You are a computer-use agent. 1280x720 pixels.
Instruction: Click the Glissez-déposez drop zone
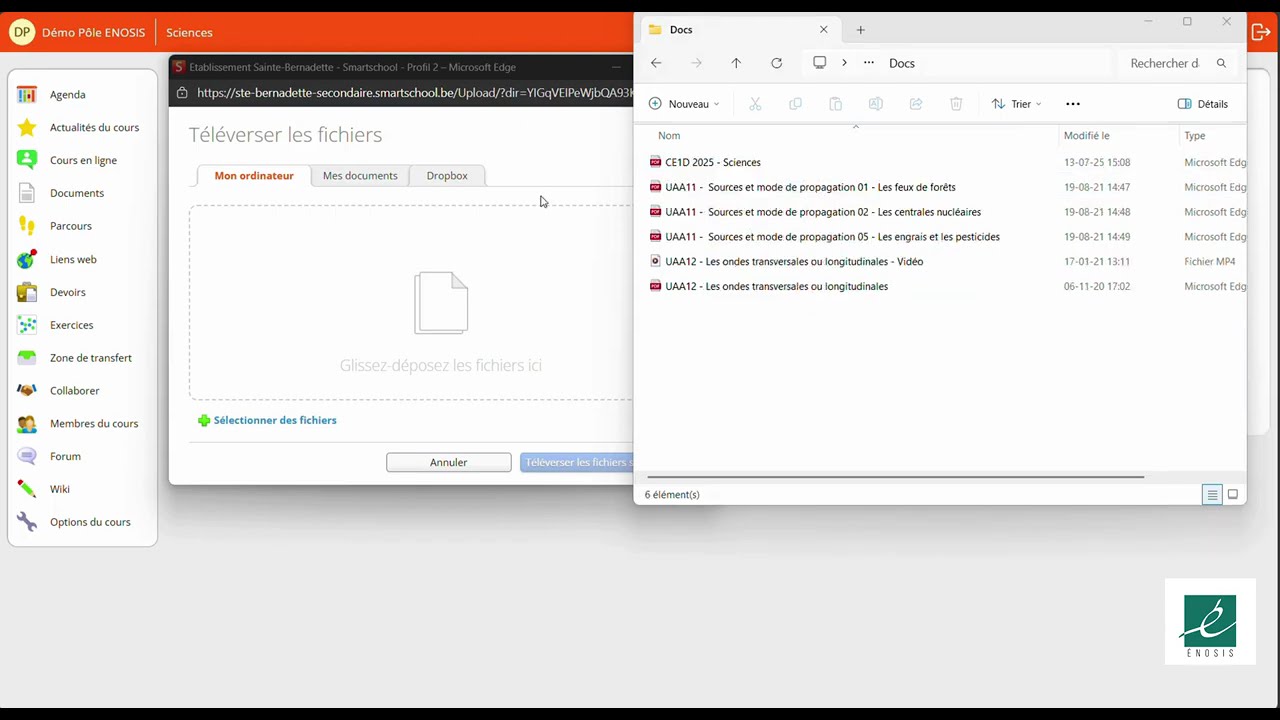pos(411,302)
